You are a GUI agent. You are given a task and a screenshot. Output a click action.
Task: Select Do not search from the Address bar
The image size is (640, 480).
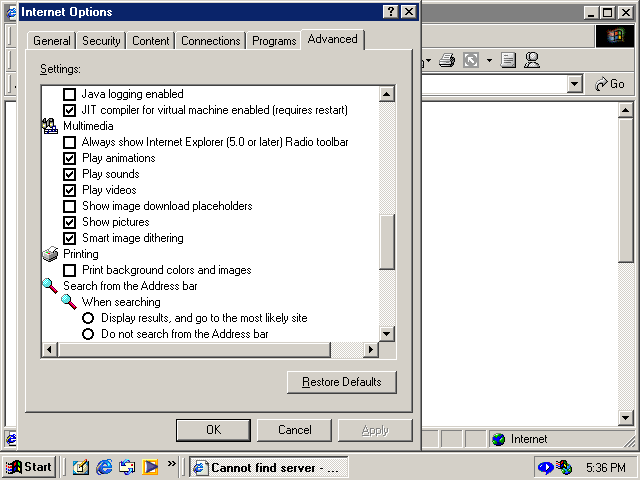[88, 334]
